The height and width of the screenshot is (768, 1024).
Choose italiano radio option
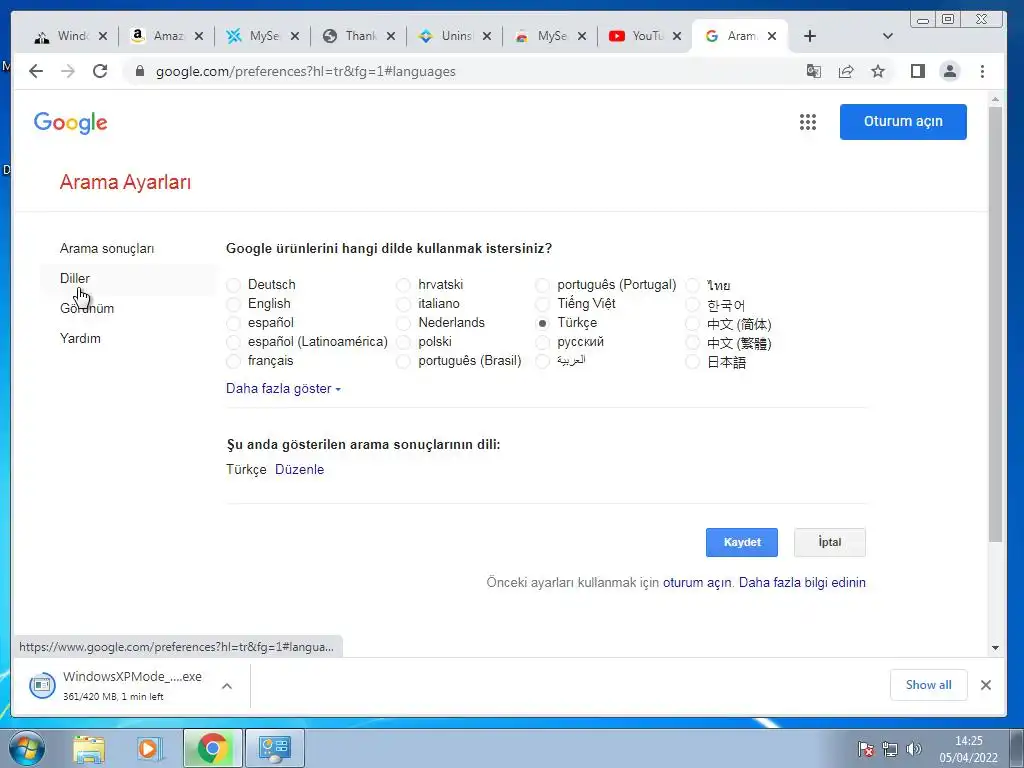(404, 304)
